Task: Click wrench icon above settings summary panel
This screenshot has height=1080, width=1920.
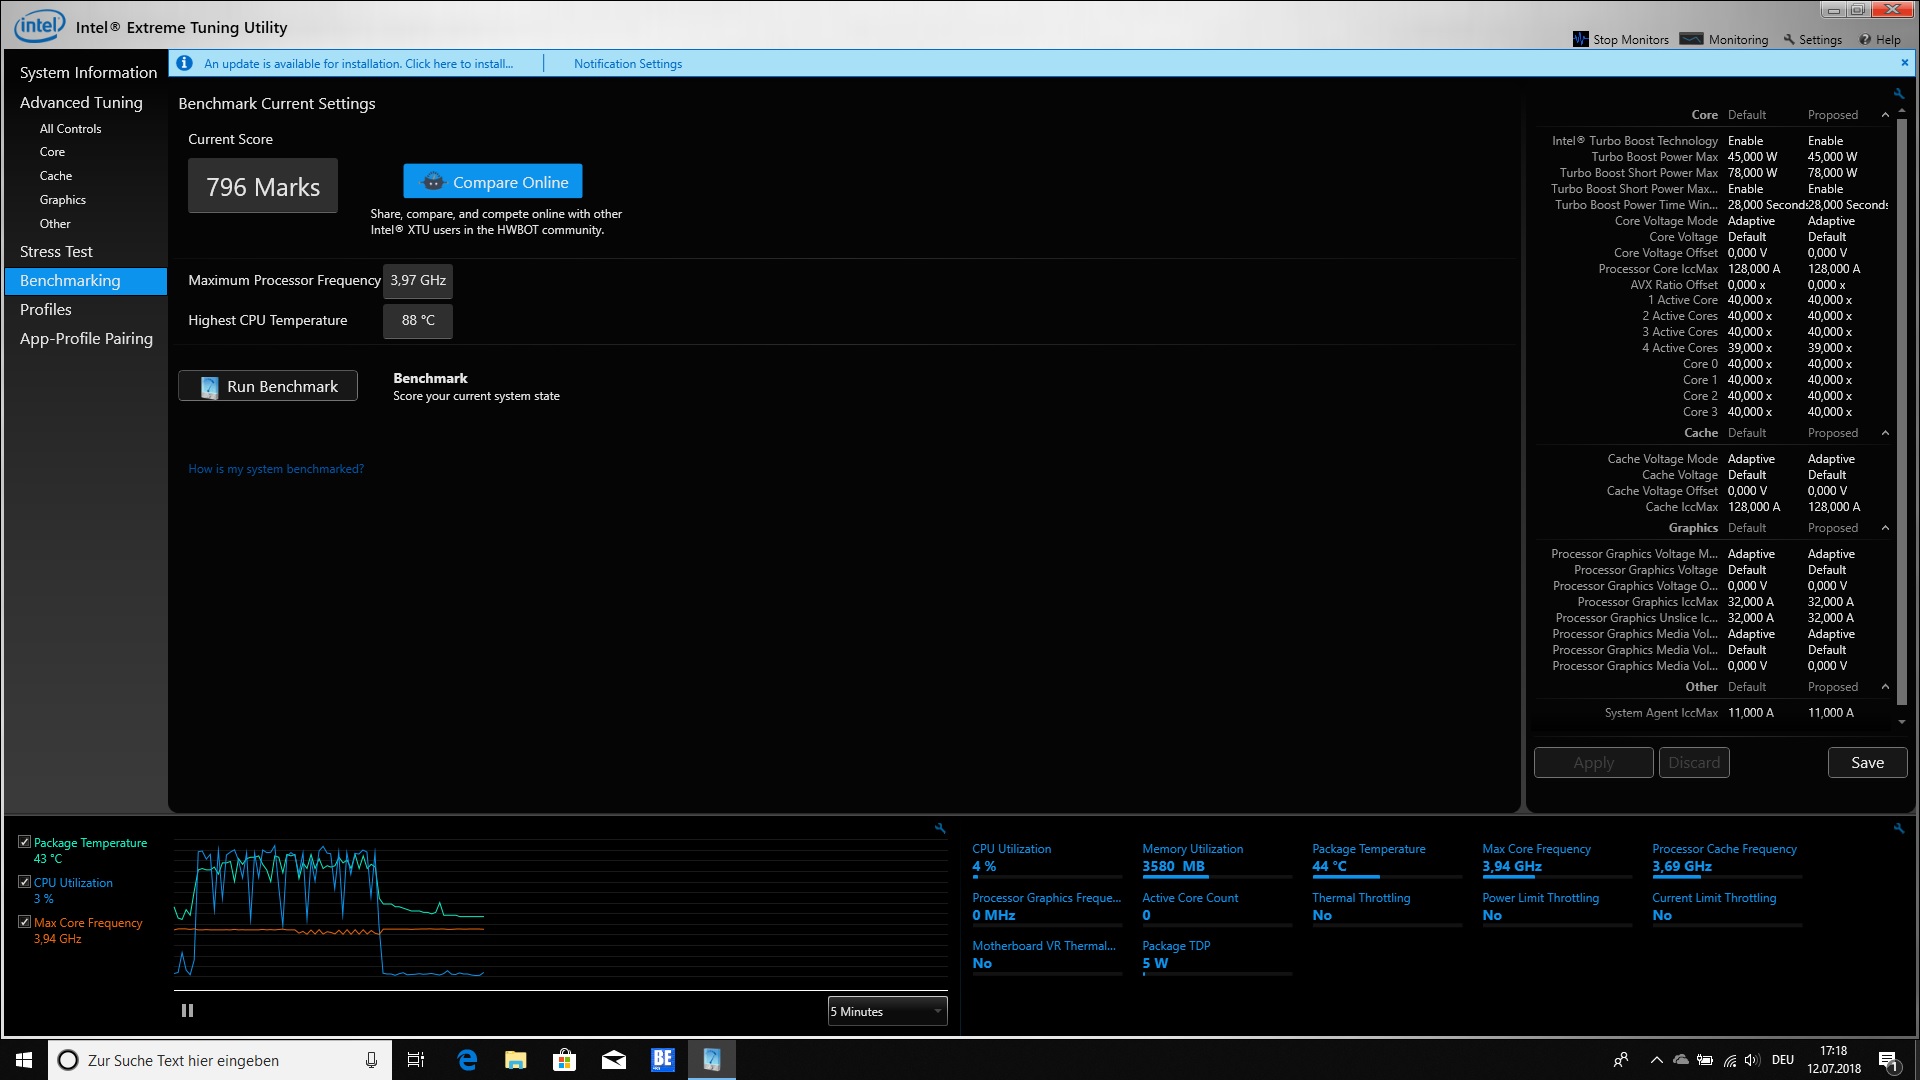Action: (1898, 93)
